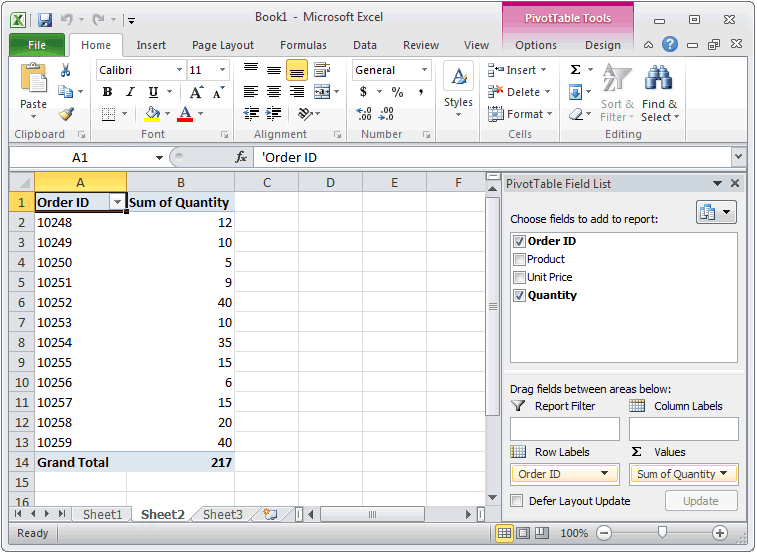757x553 pixels.
Task: Apply Percent Style number format
Action: [x=397, y=92]
